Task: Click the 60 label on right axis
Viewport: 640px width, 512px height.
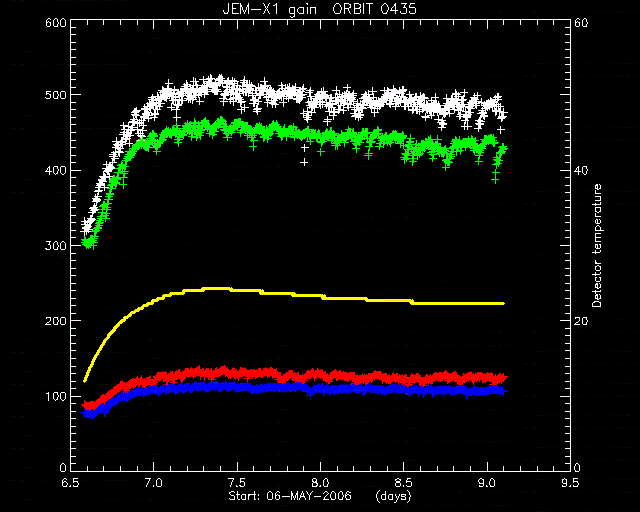Action: (x=581, y=23)
